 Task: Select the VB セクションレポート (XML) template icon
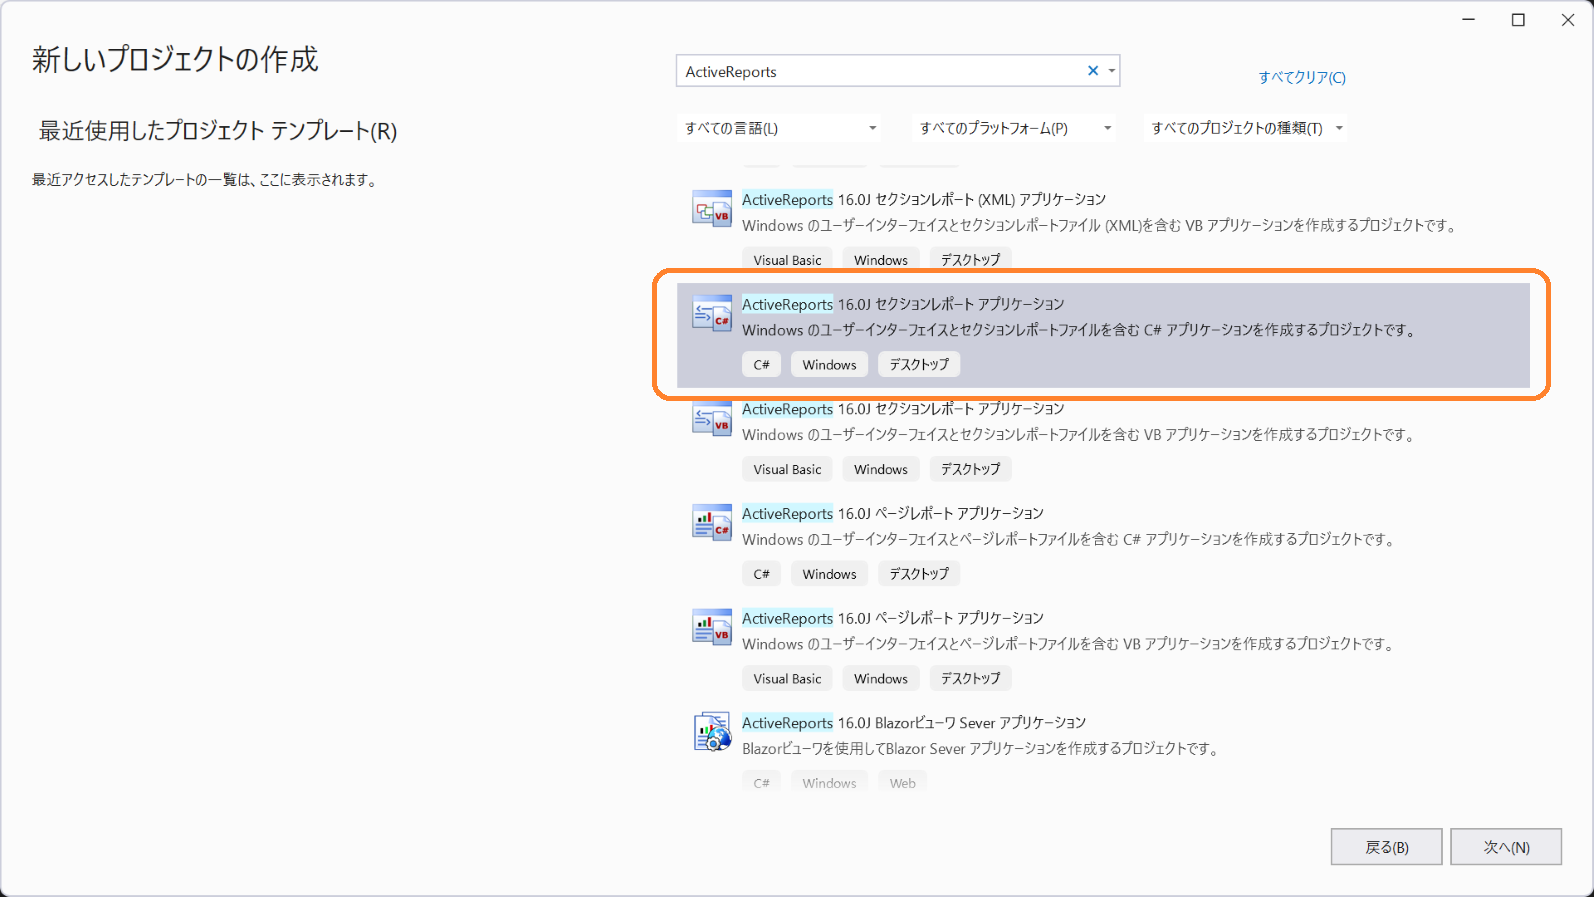click(x=712, y=210)
